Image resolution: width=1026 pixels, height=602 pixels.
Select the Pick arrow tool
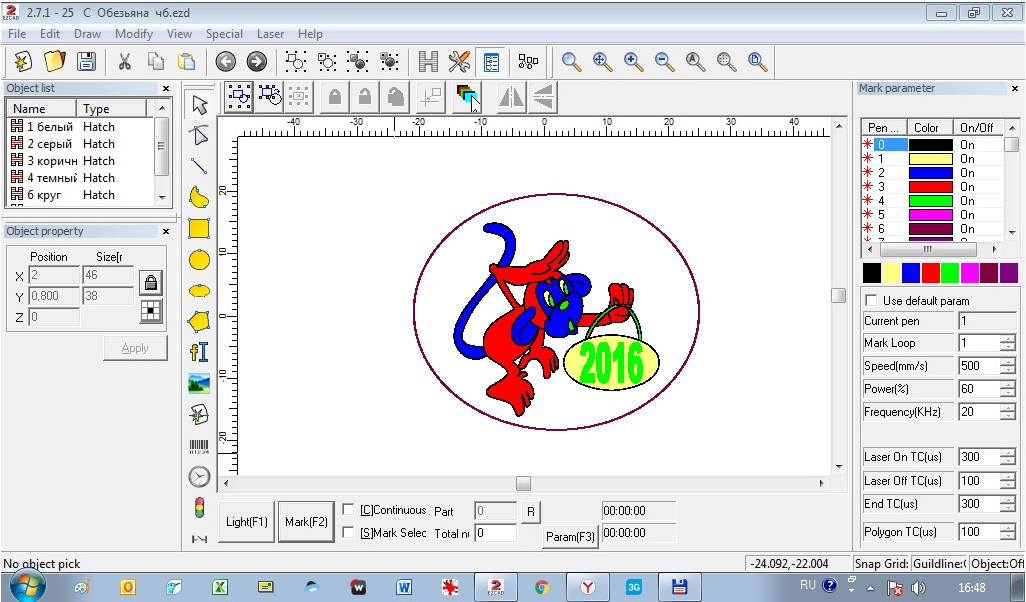pos(199,105)
